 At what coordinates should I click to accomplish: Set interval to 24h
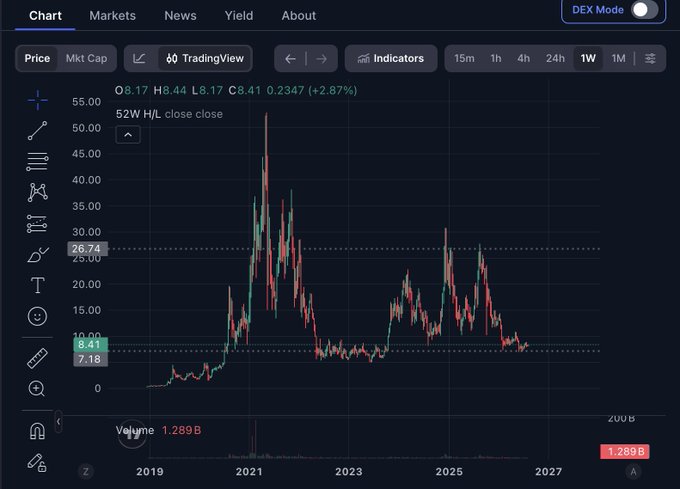tap(555, 58)
